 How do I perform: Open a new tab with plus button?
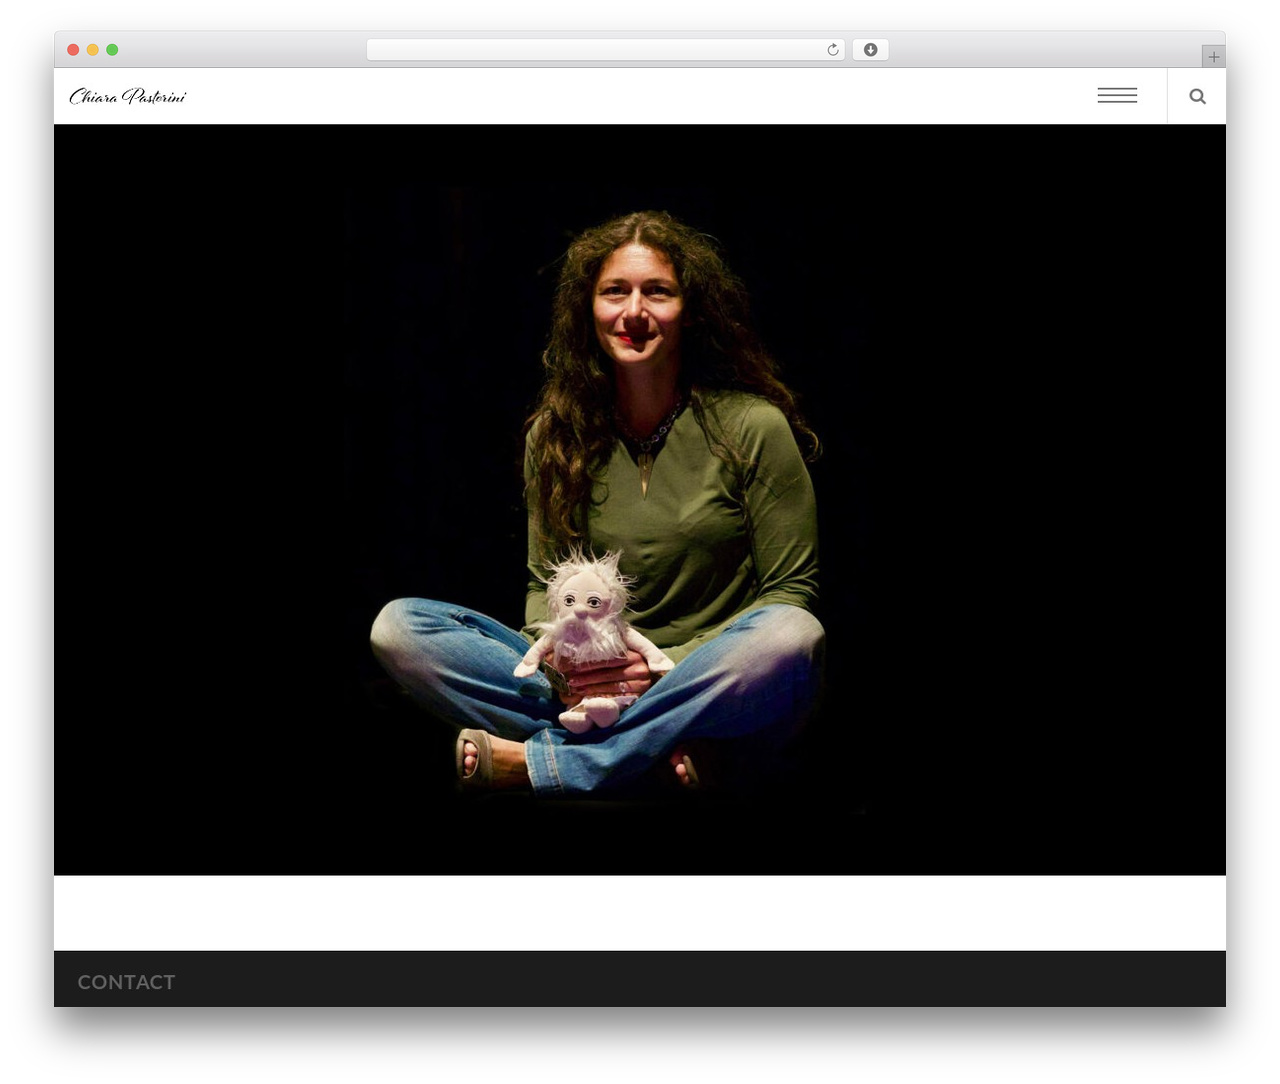pos(1213,57)
